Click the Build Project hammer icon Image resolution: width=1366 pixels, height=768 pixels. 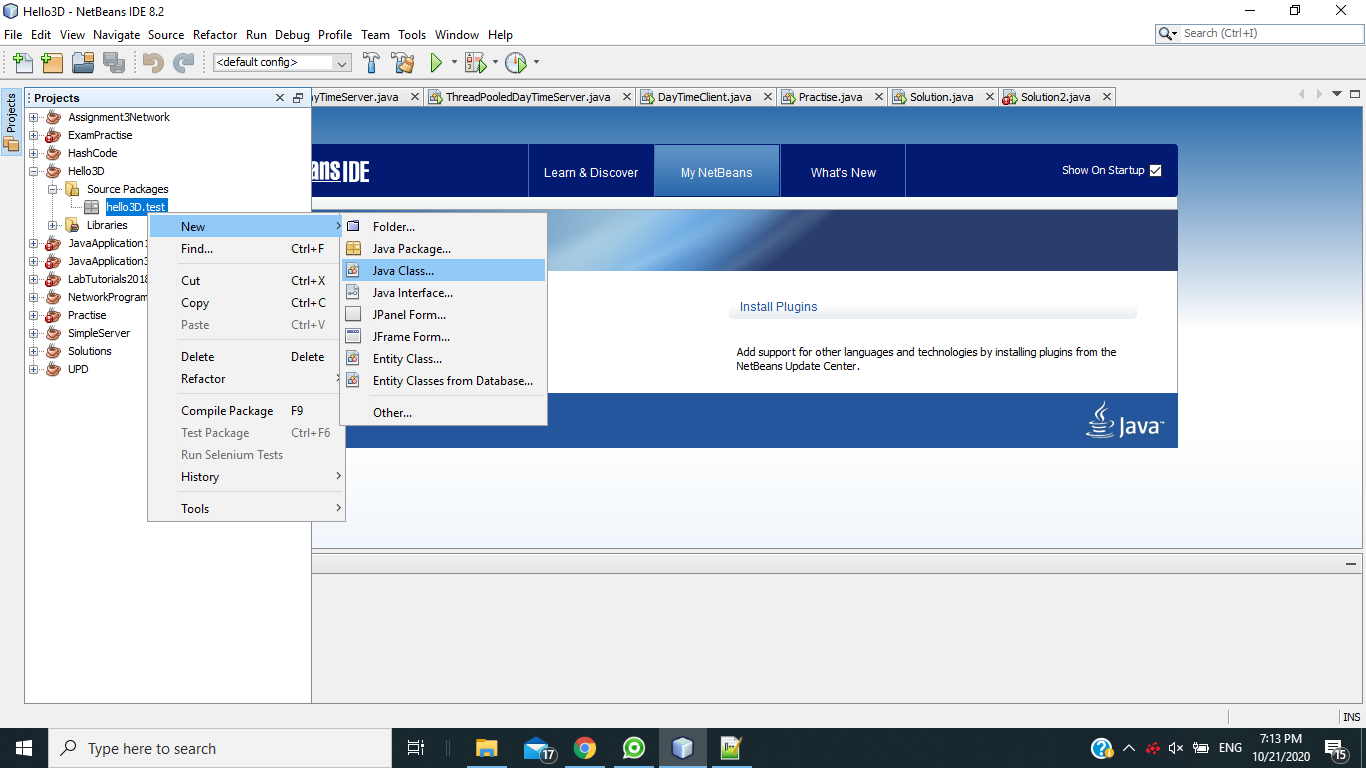(371, 63)
